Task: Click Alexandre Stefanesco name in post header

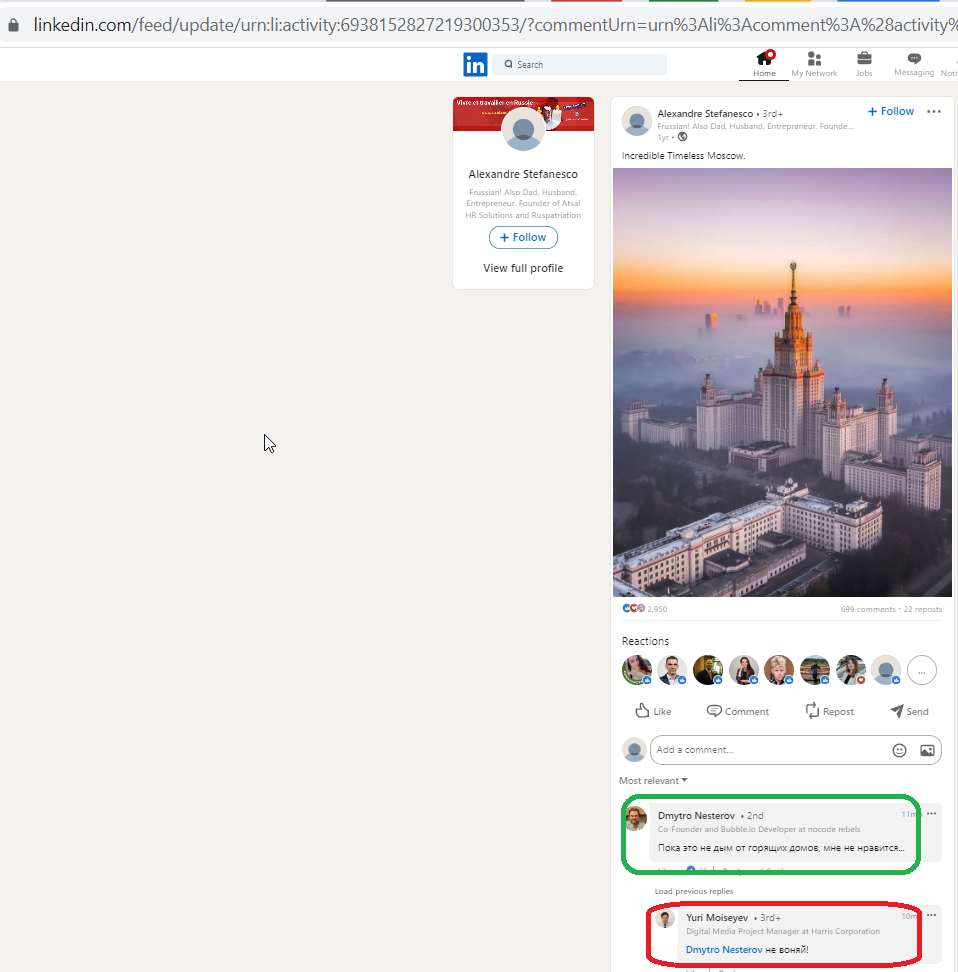Action: (705, 113)
